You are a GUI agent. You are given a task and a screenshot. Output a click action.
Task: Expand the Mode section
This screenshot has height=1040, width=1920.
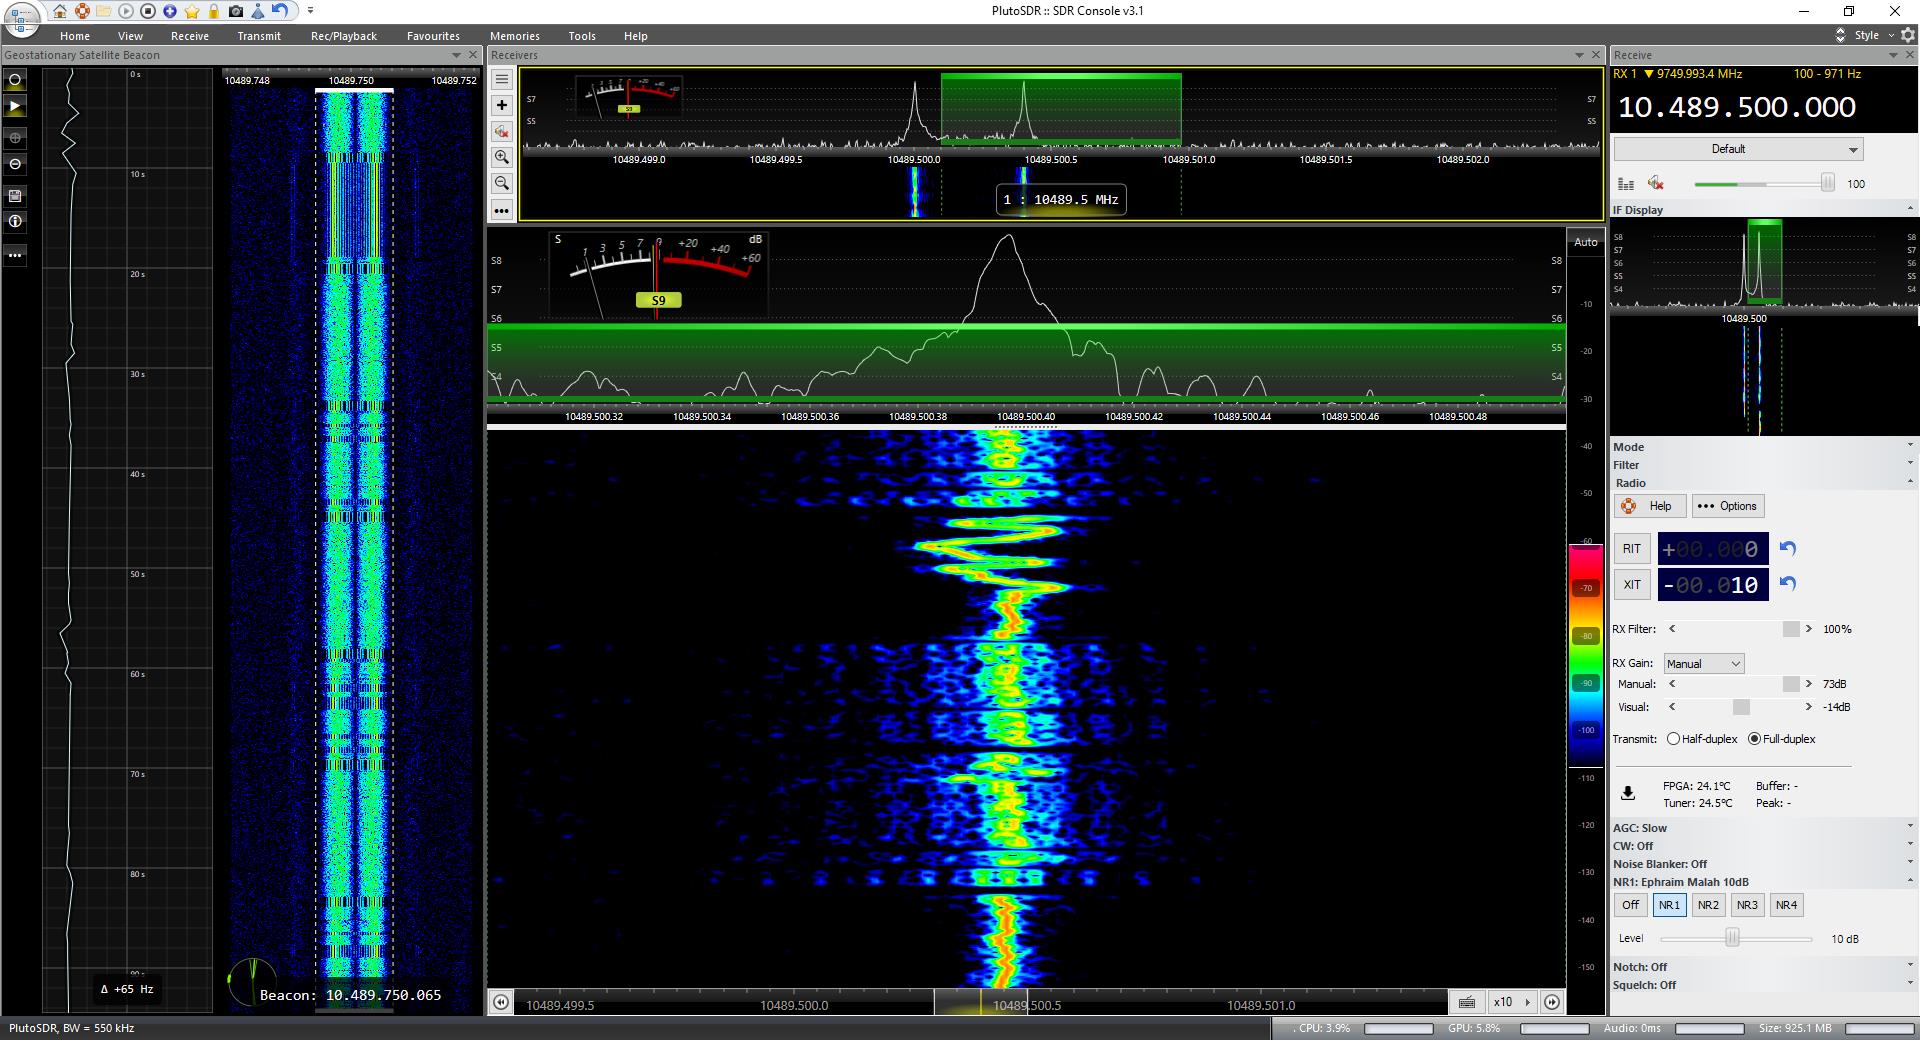click(x=1628, y=447)
